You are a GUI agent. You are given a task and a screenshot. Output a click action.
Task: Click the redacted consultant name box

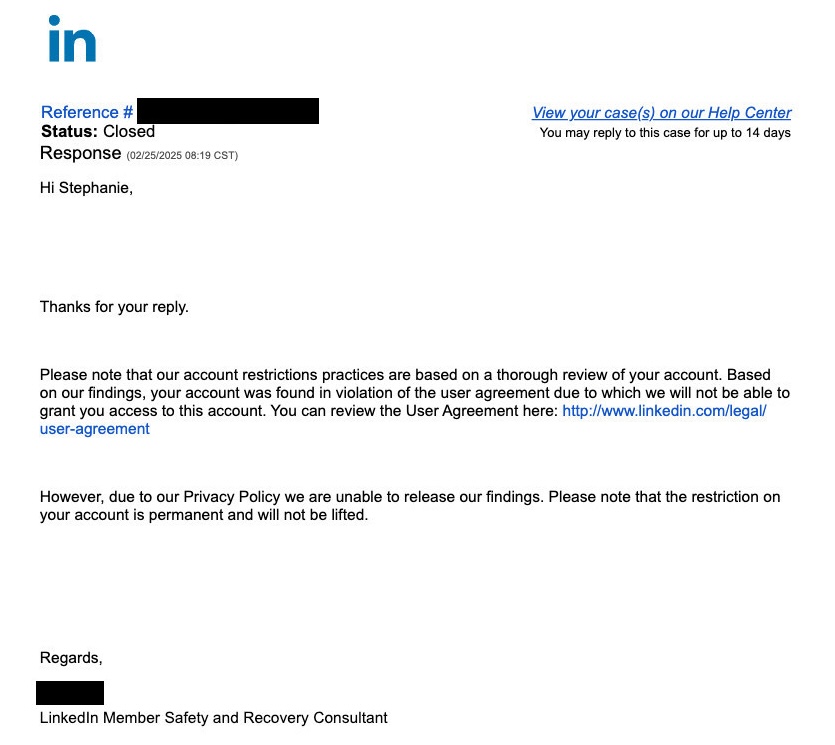pyautogui.click(x=70, y=692)
